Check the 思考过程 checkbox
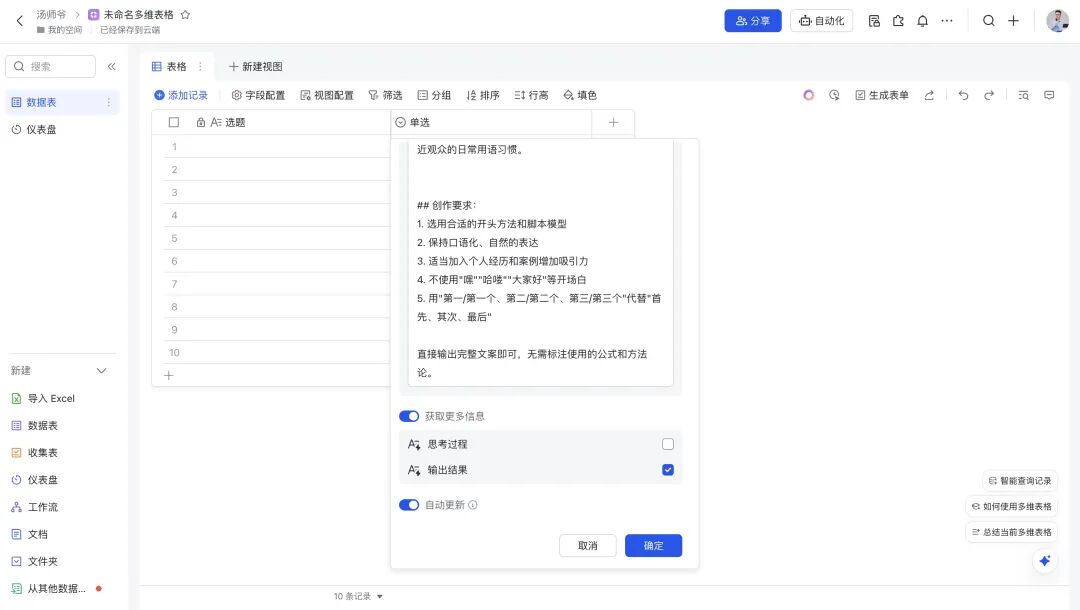This screenshot has height=610, width=1080. click(668, 444)
